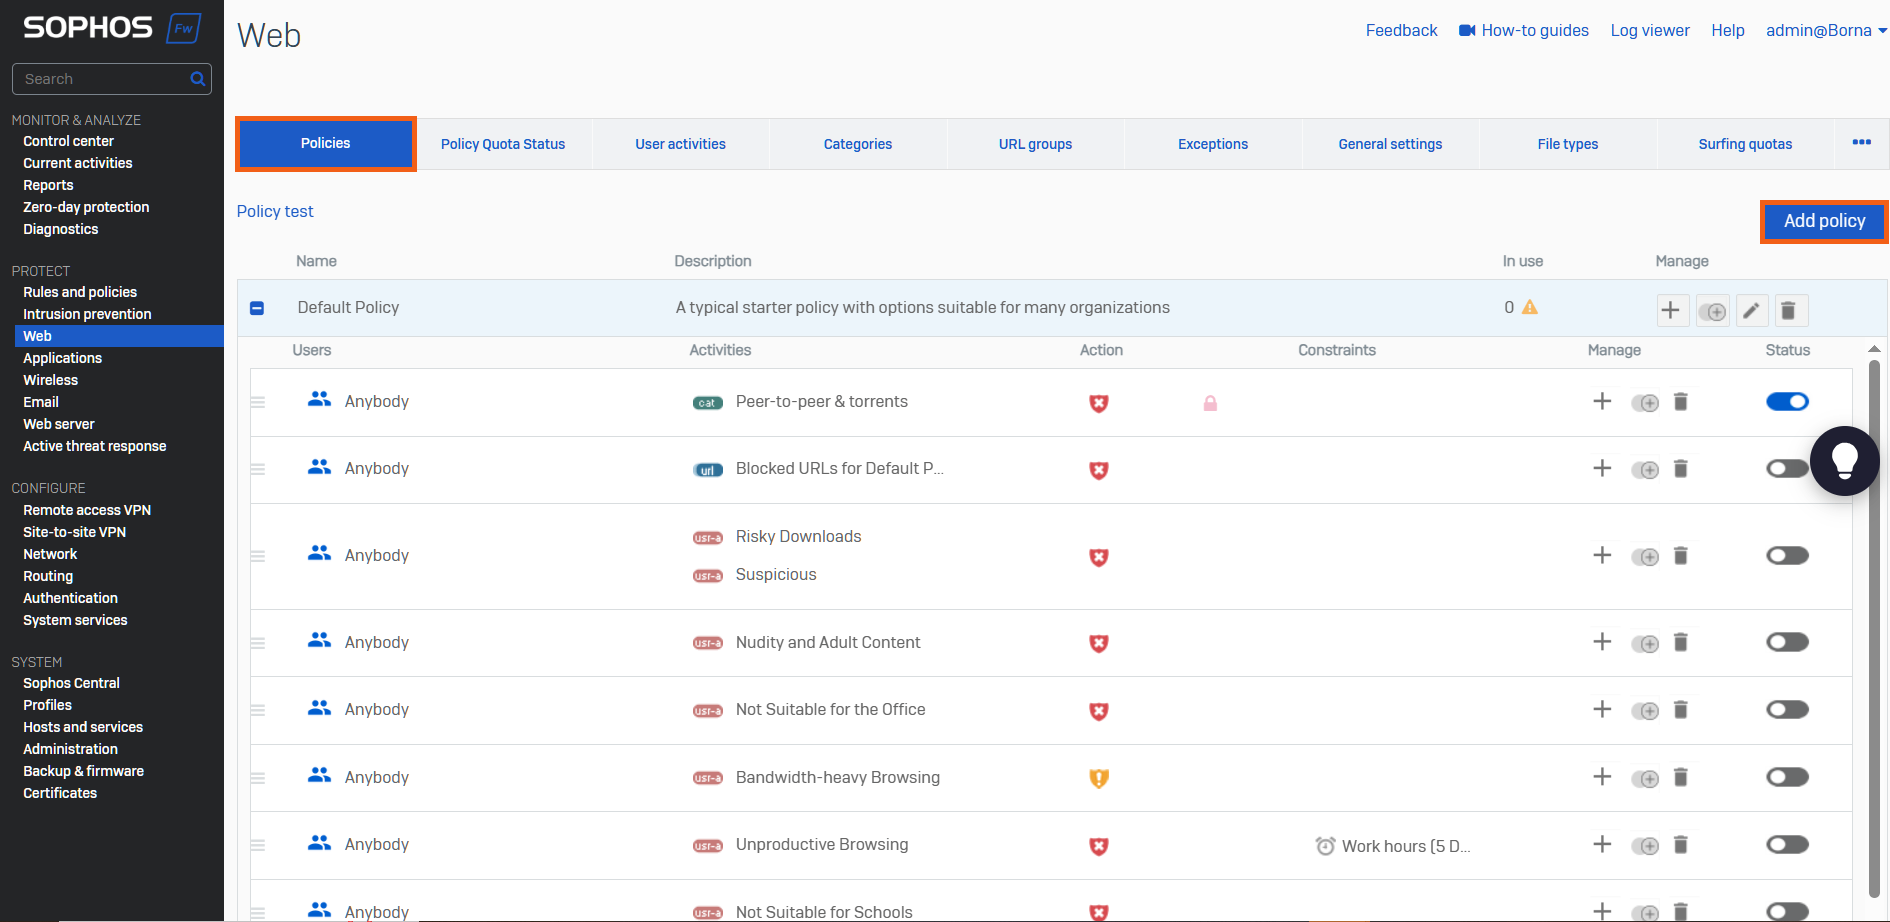Image resolution: width=1890 pixels, height=922 pixels.
Task: Open the lightbulb help assistant icon
Action: [1845, 461]
